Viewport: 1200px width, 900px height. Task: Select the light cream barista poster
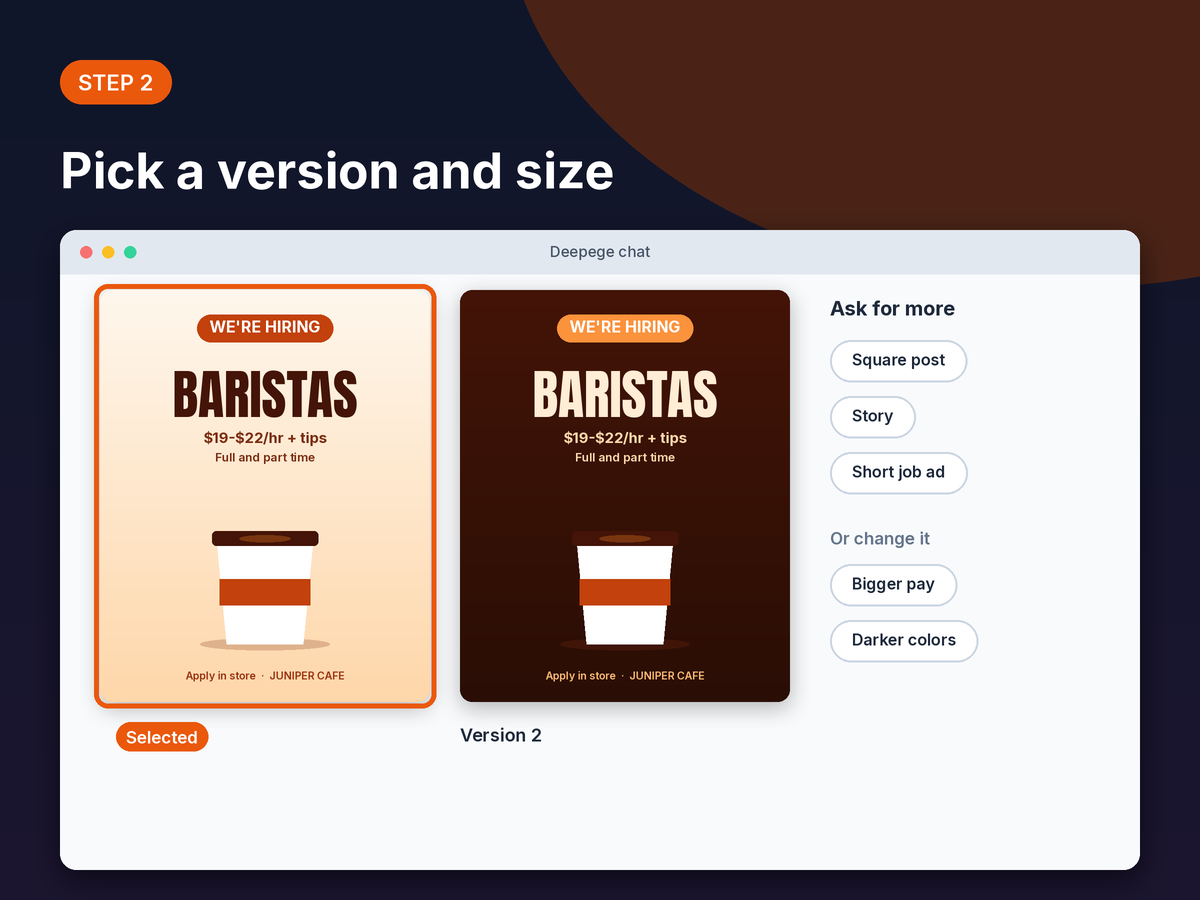tap(265, 496)
